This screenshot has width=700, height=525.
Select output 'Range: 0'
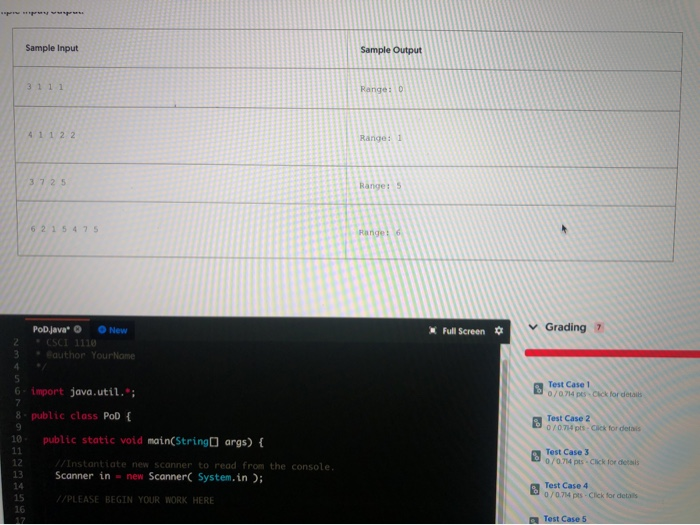[382, 89]
